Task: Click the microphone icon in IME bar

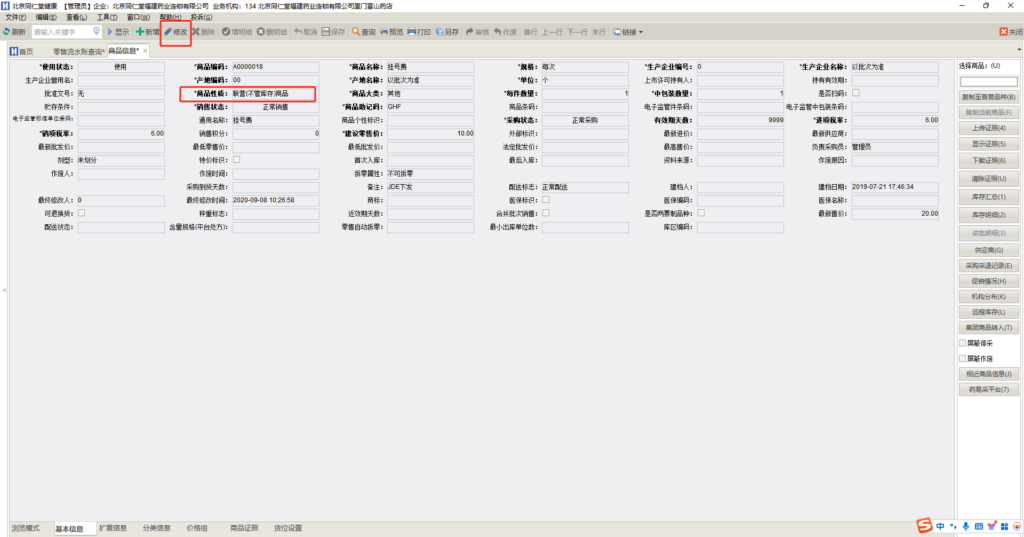Action: pyautogui.click(x=966, y=526)
